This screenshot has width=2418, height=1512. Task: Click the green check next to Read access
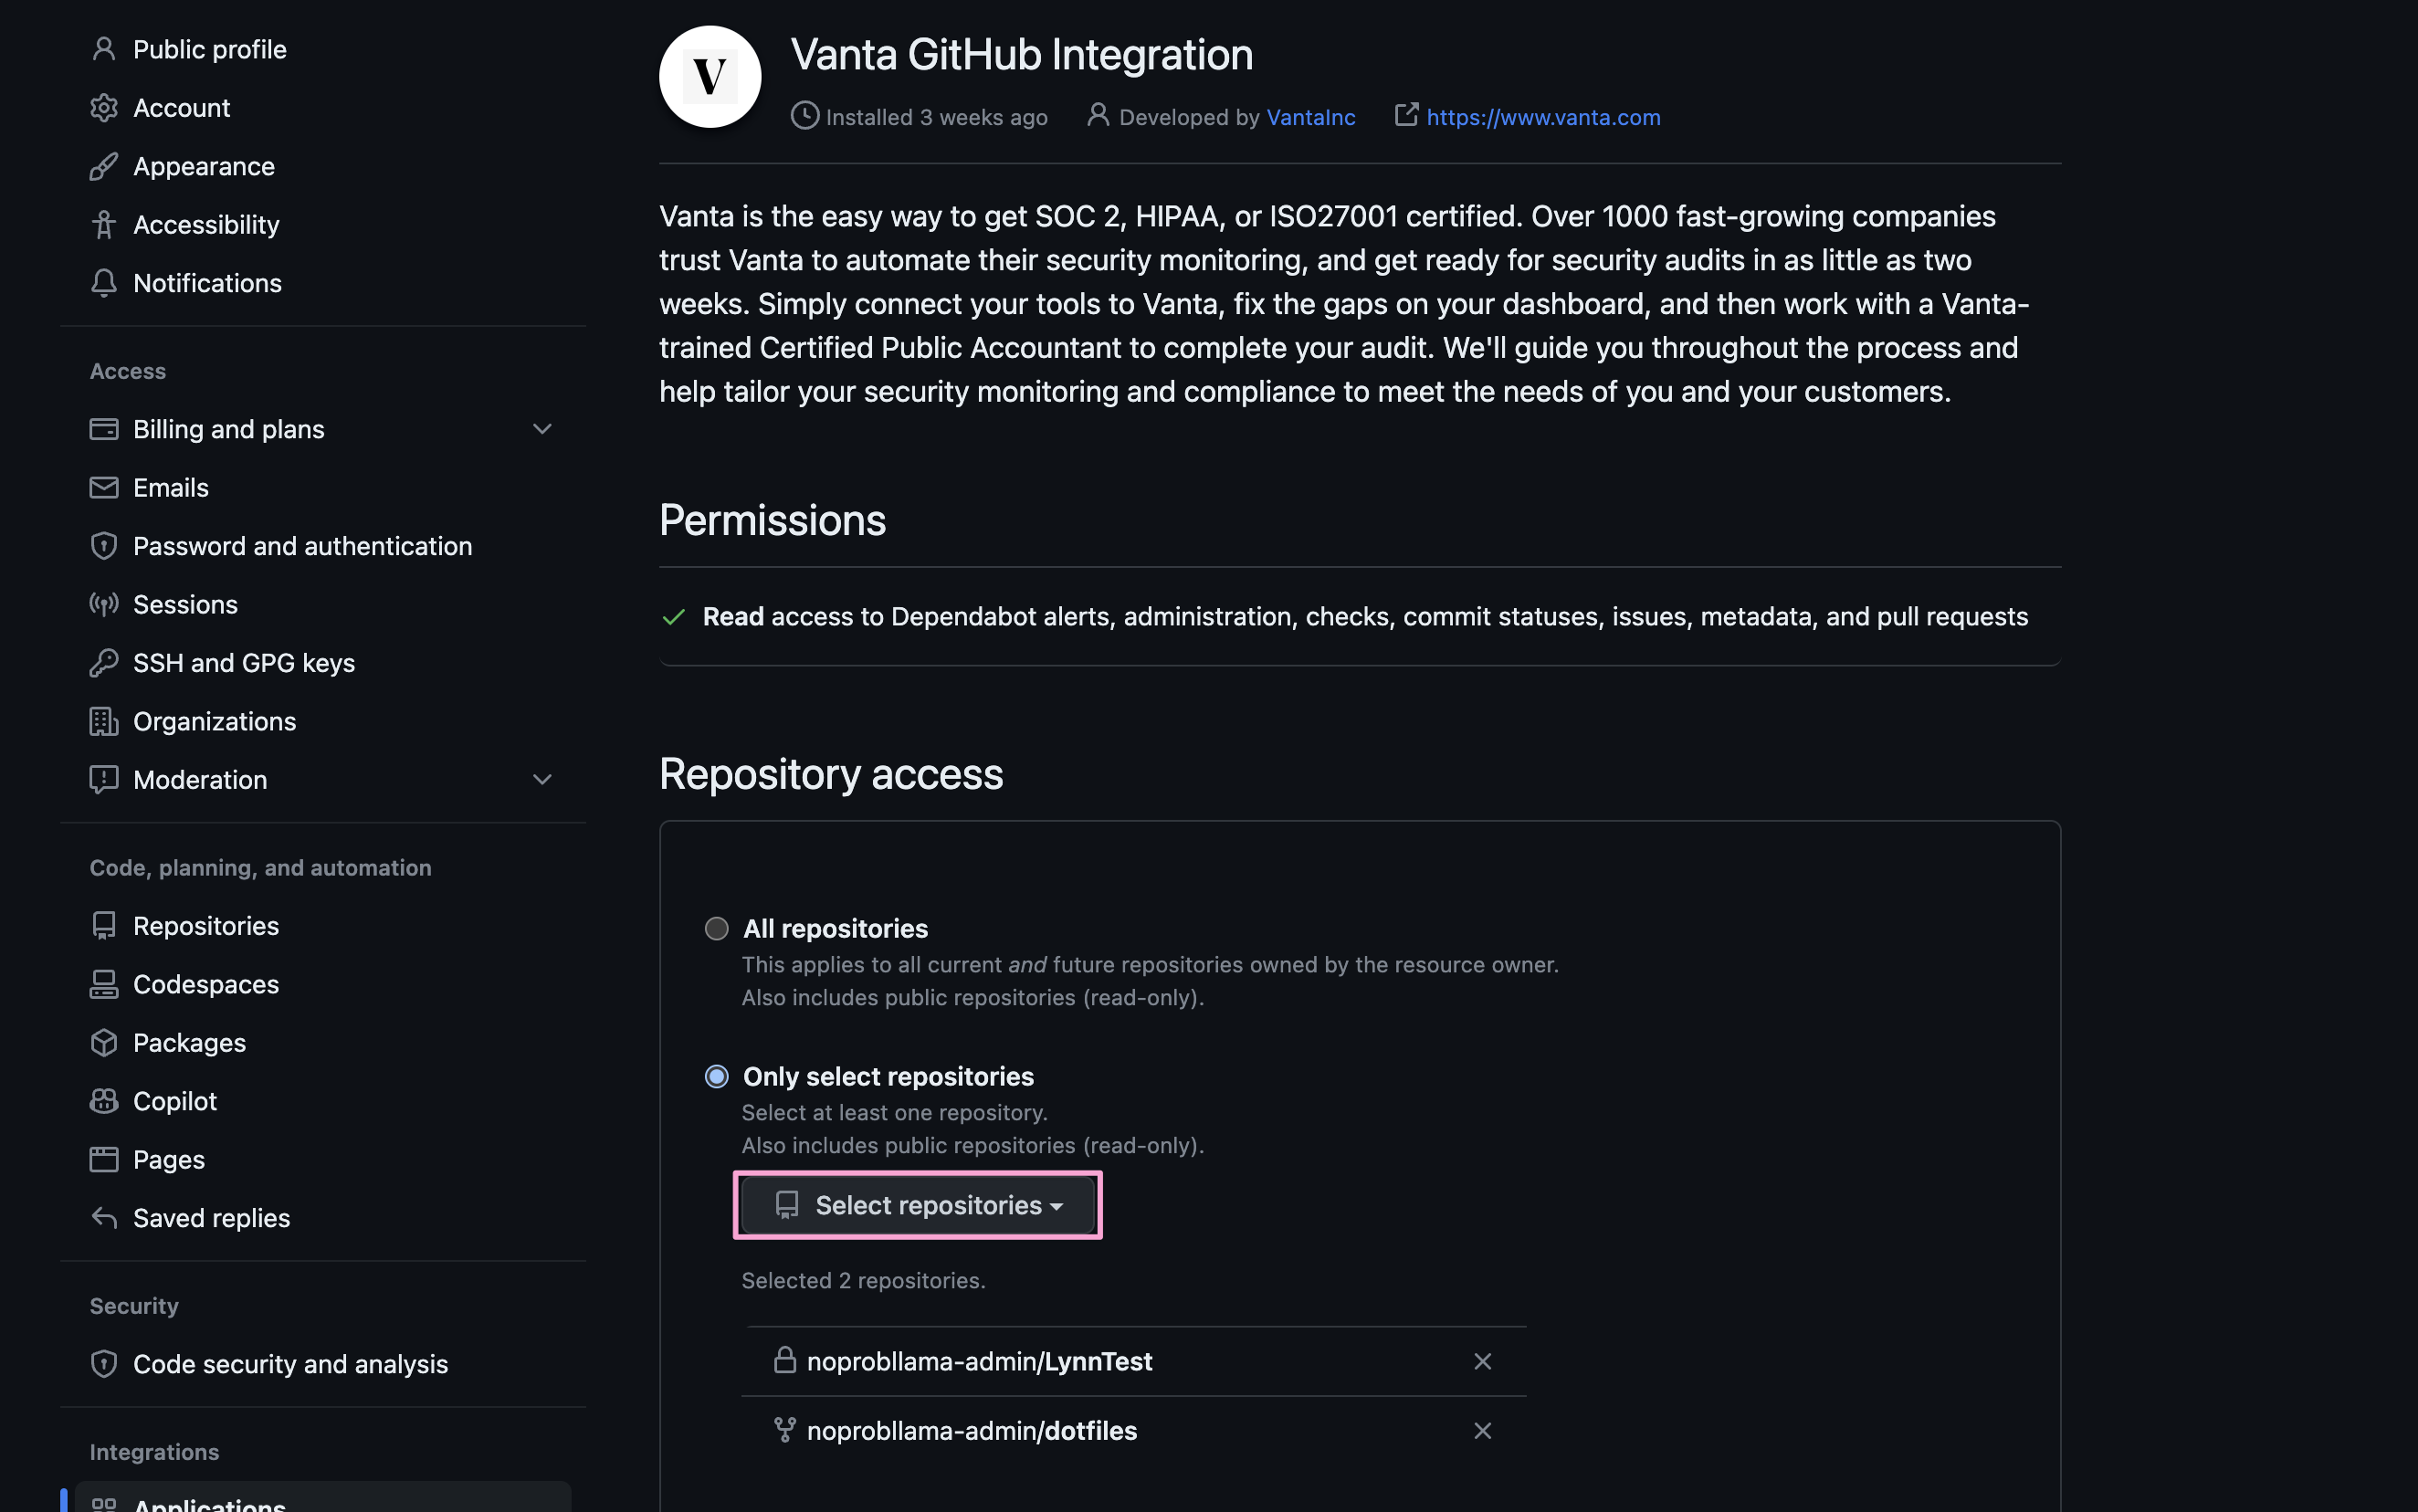(674, 617)
